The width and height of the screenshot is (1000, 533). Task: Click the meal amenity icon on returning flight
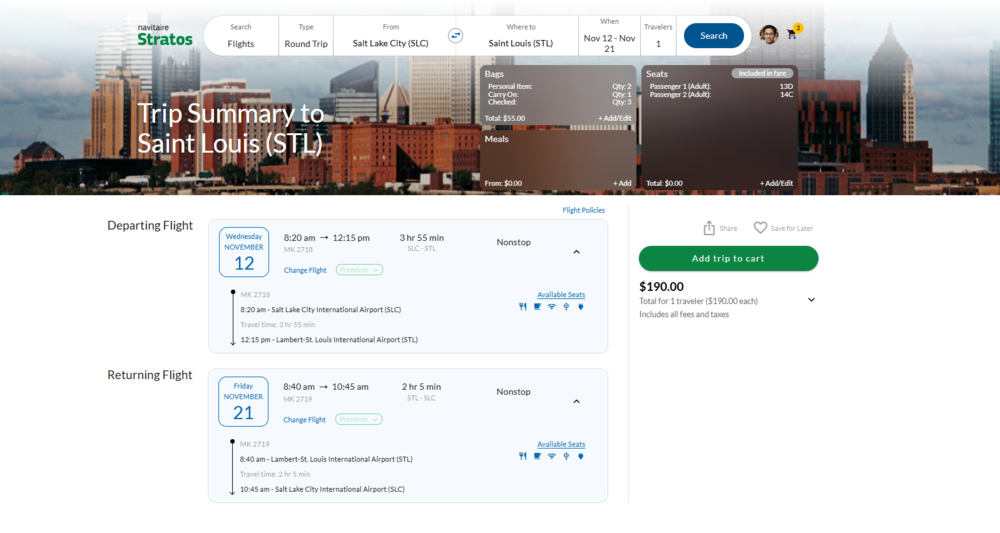click(x=522, y=456)
